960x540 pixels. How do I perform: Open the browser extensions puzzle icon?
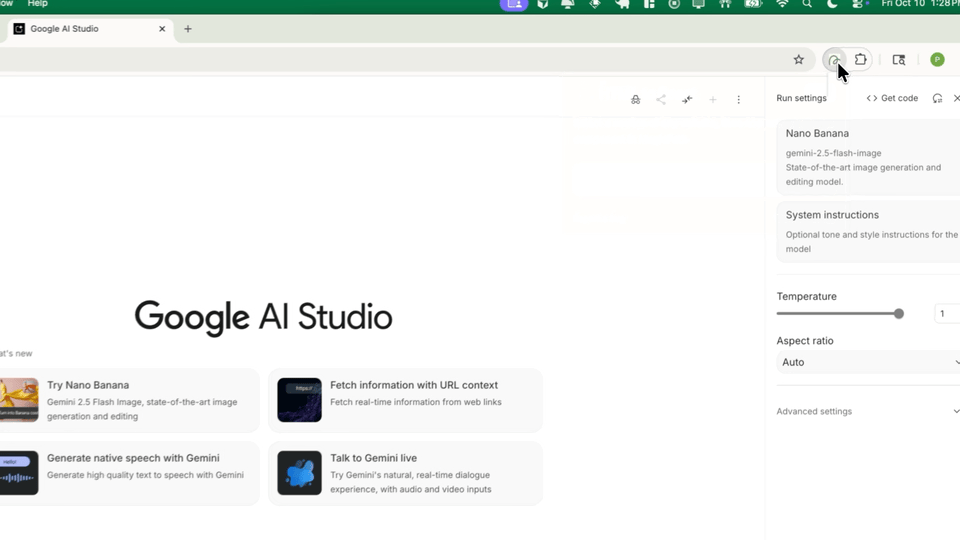tap(861, 60)
